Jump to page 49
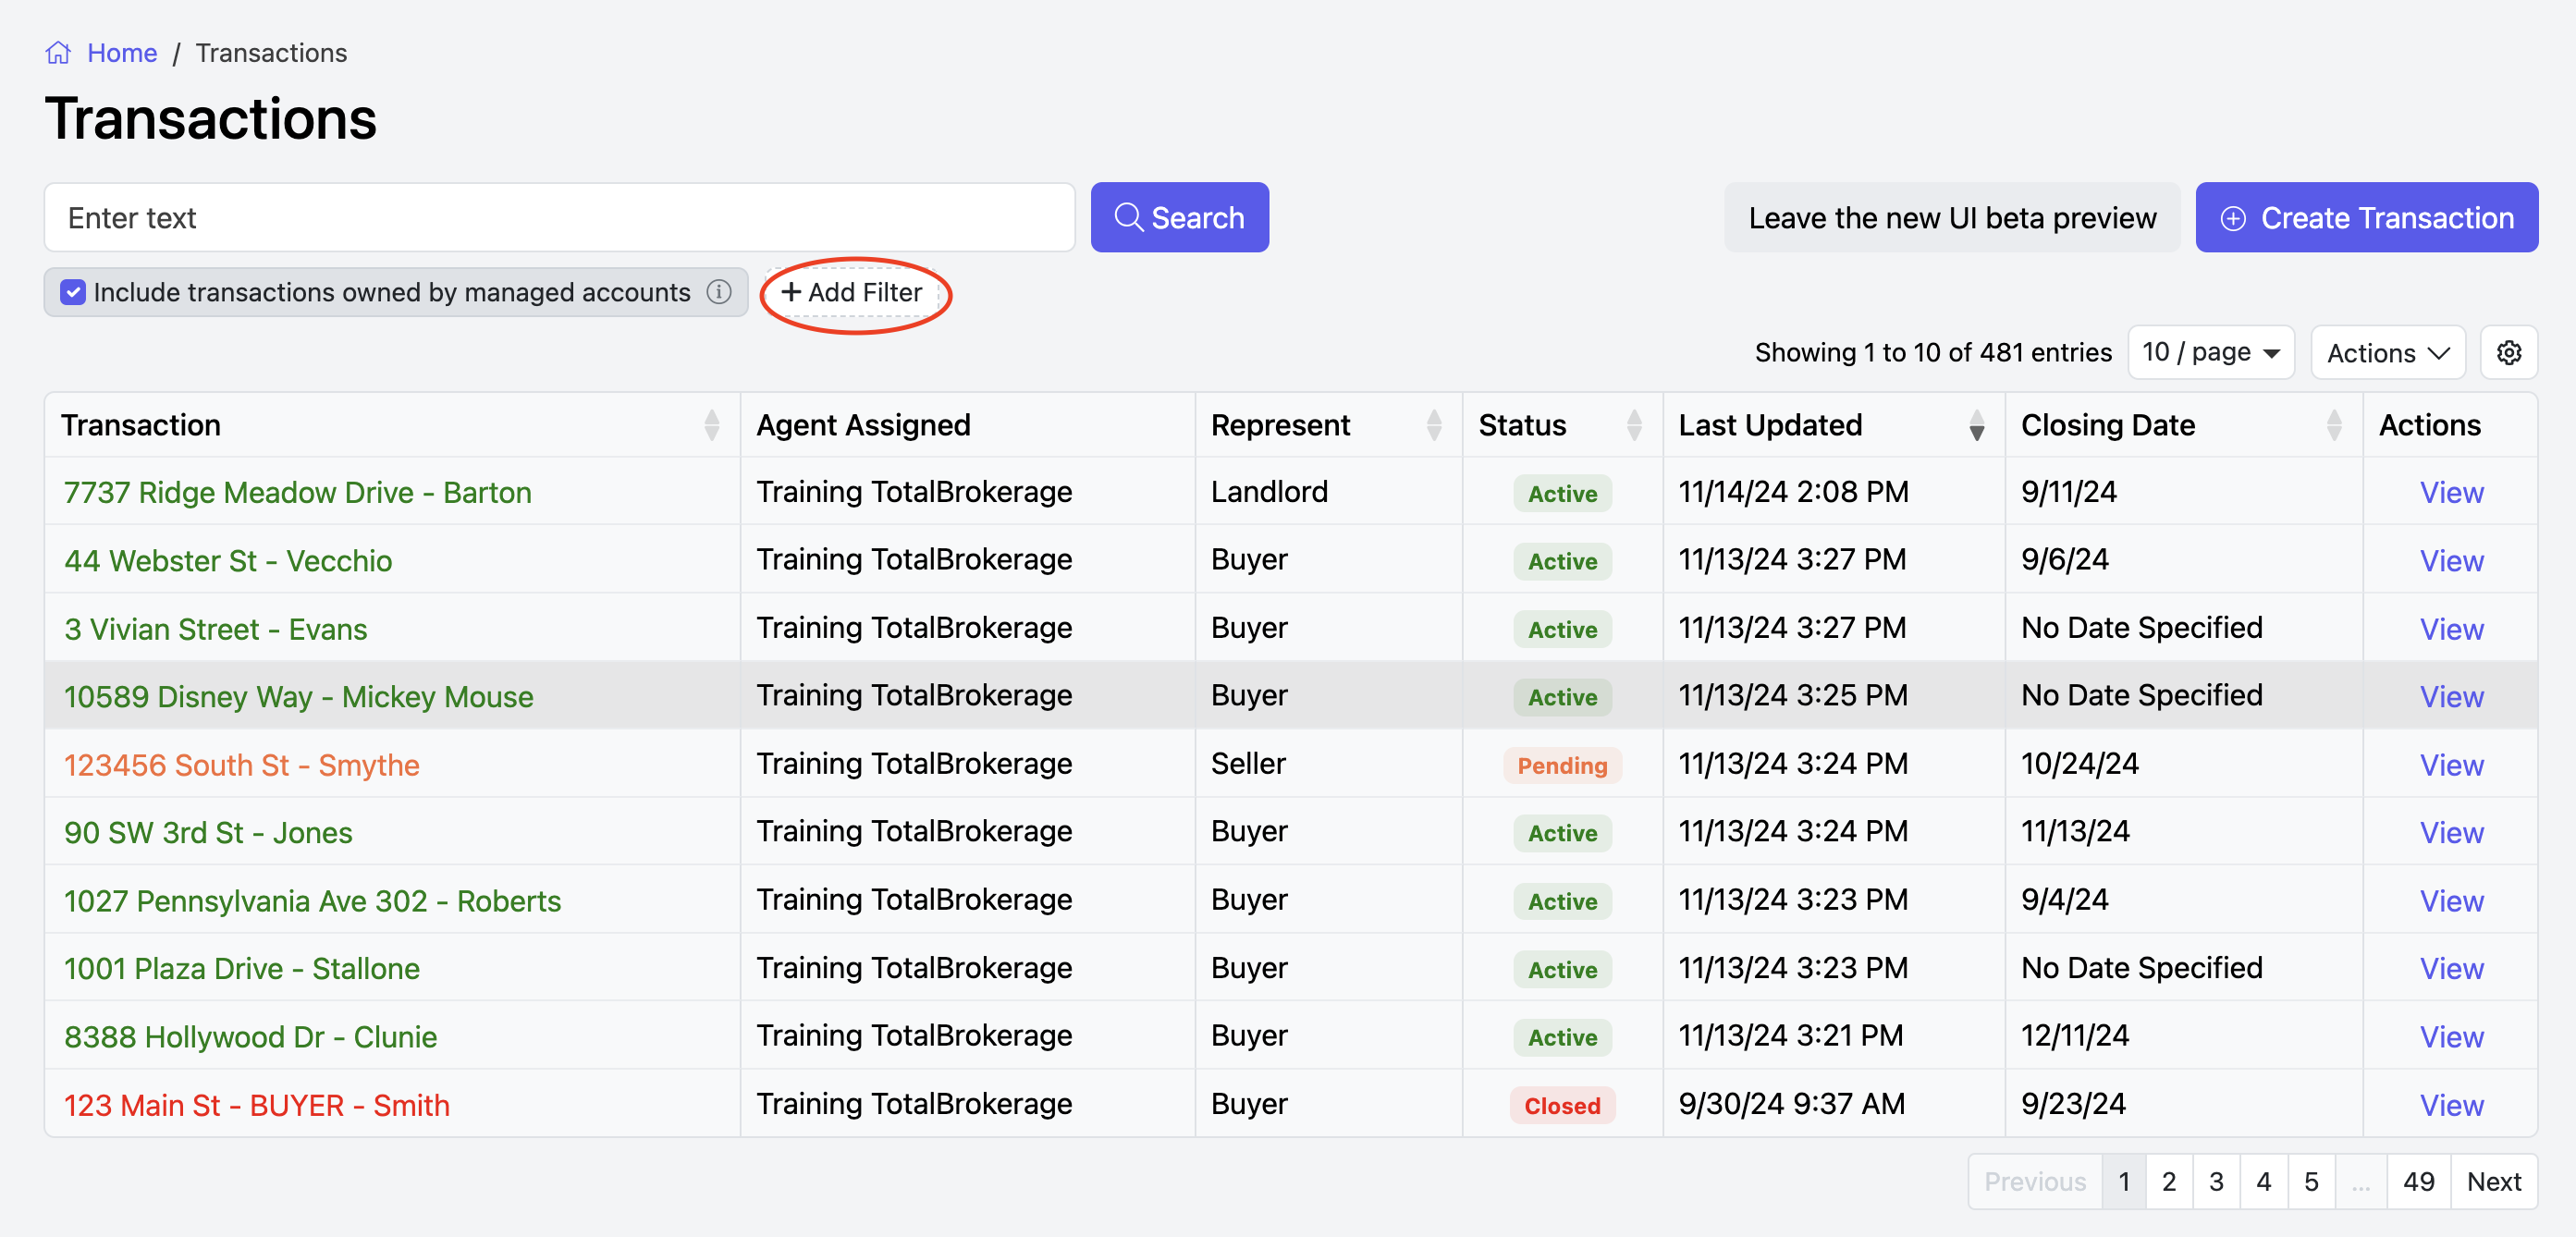2576x1237 pixels. click(x=2418, y=1181)
